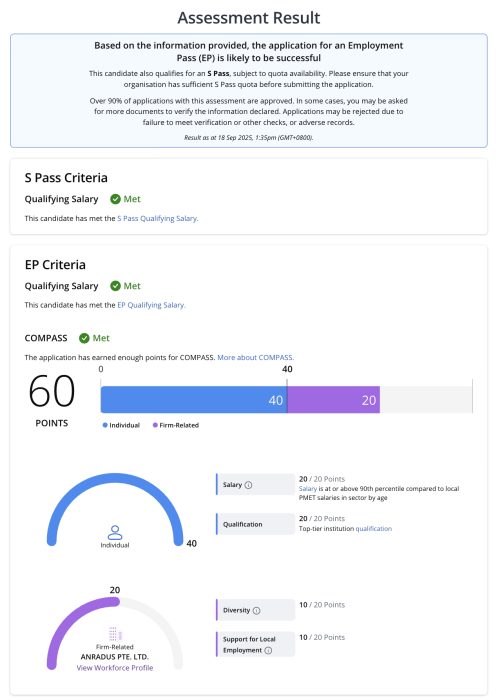Select the Firm-Related legend dot
Screen dimensions: 500x699
(x=155, y=425)
